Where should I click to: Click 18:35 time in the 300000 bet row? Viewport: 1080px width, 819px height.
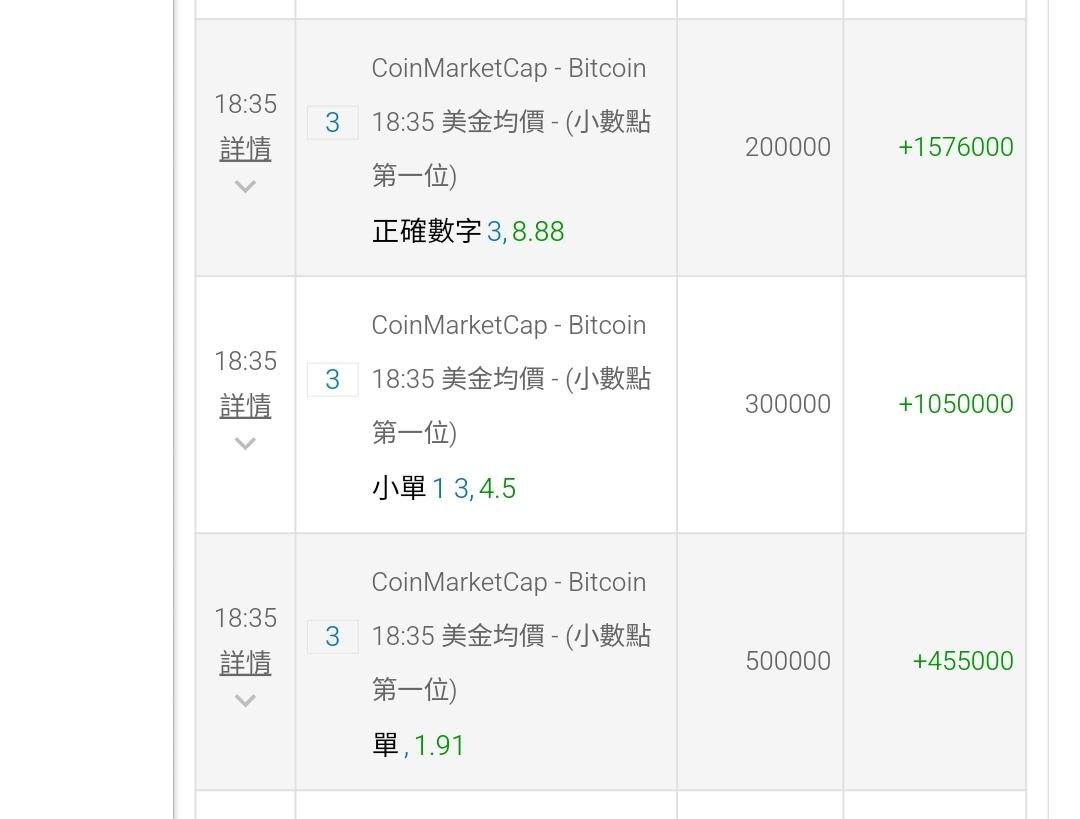[245, 361]
